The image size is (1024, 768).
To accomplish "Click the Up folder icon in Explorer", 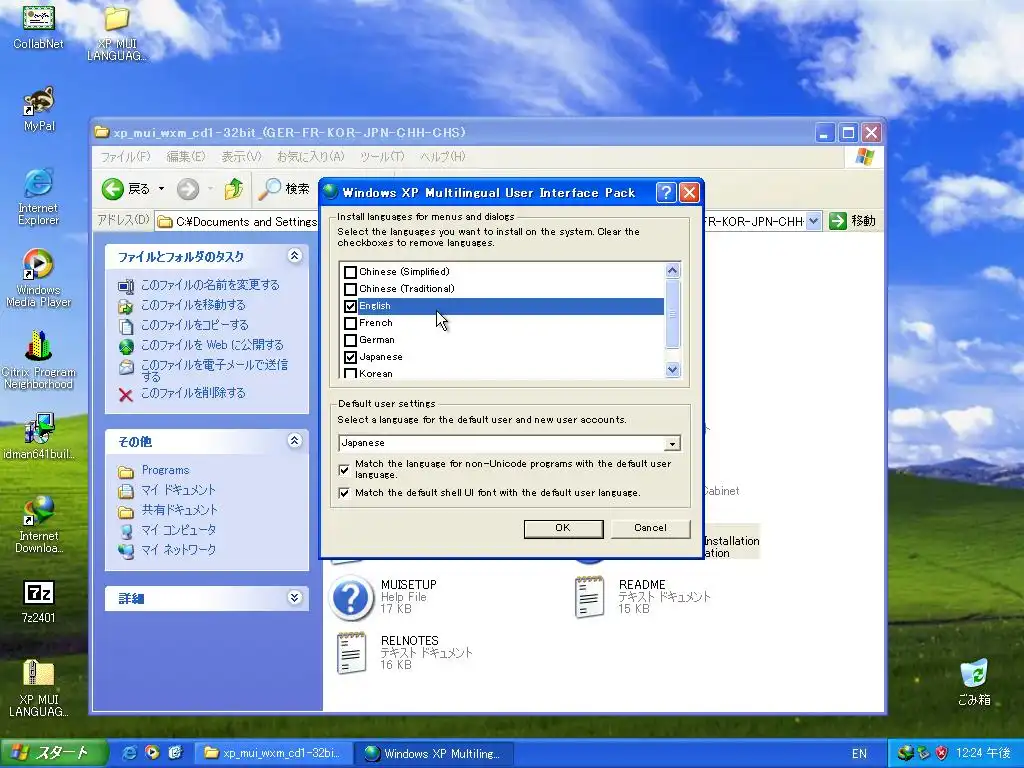I will pyautogui.click(x=234, y=189).
